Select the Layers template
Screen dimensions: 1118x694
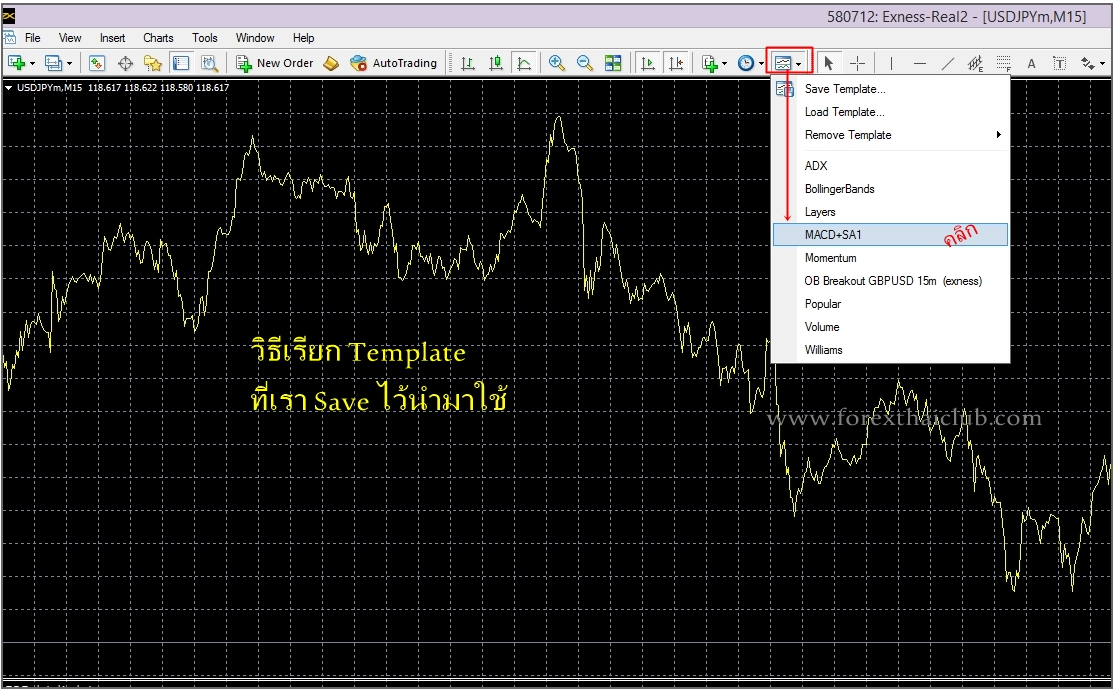tap(891, 212)
